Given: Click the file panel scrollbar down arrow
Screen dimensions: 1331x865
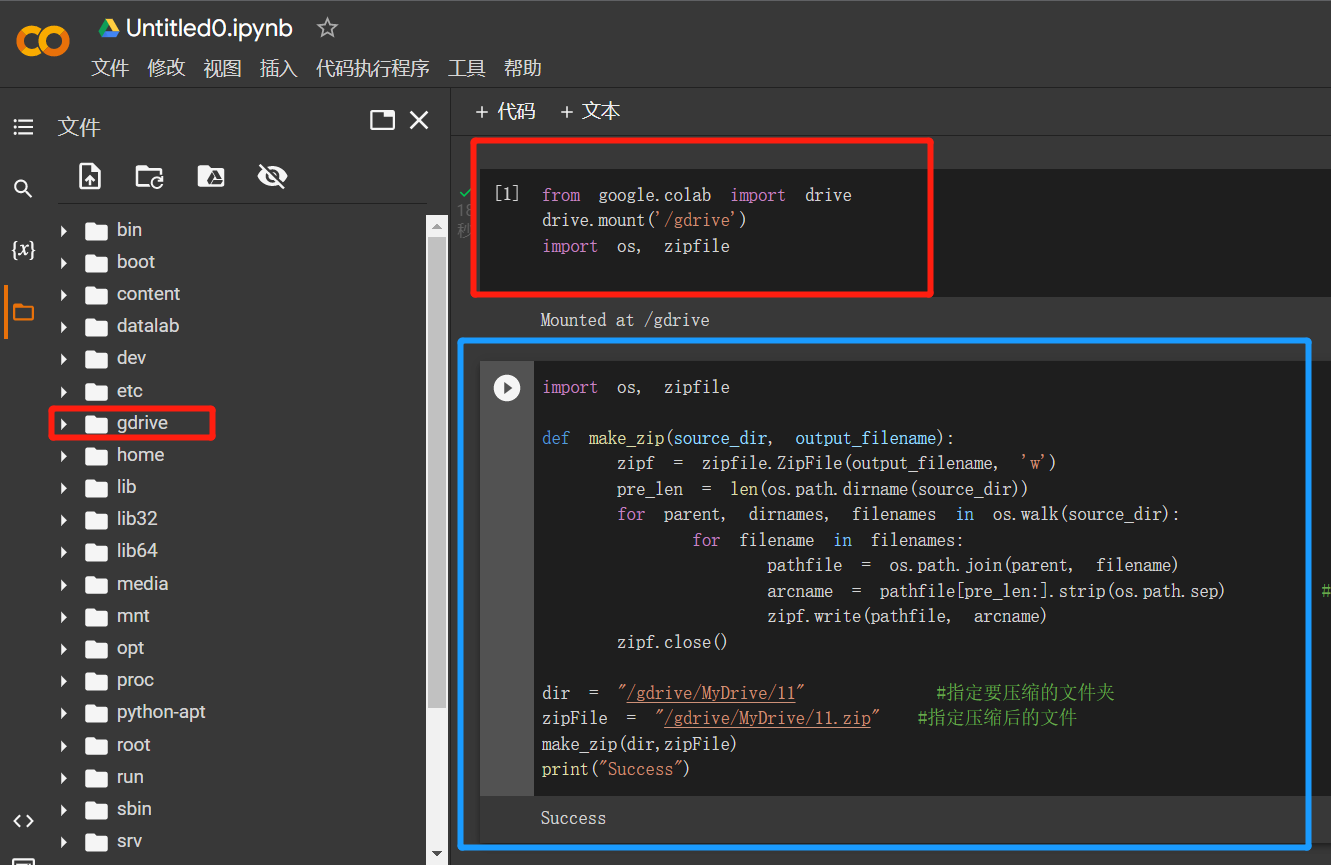Looking at the screenshot, I should (437, 854).
